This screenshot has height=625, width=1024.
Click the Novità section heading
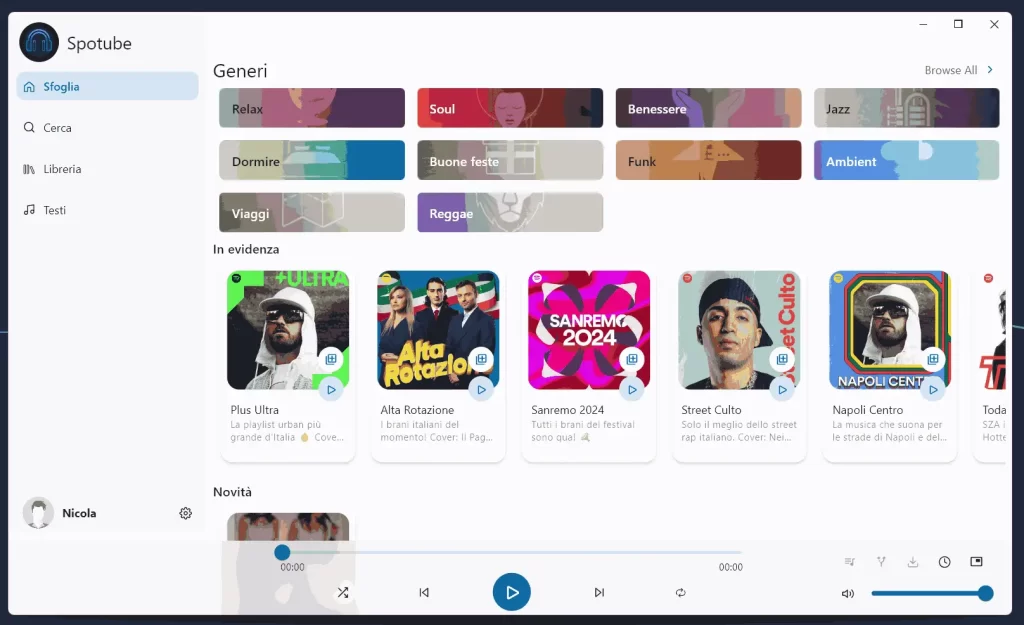coord(232,492)
